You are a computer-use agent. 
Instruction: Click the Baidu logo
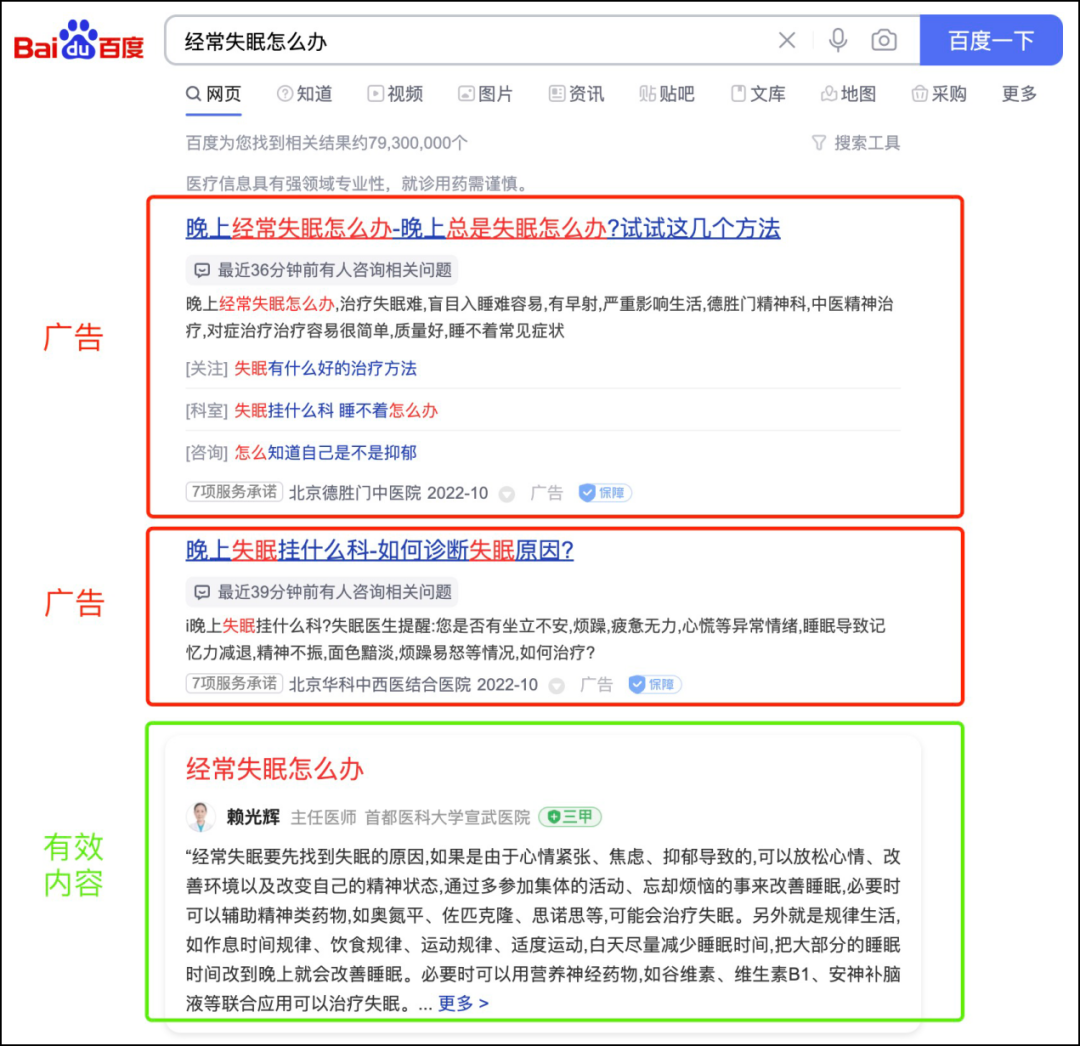pyautogui.click(x=79, y=41)
